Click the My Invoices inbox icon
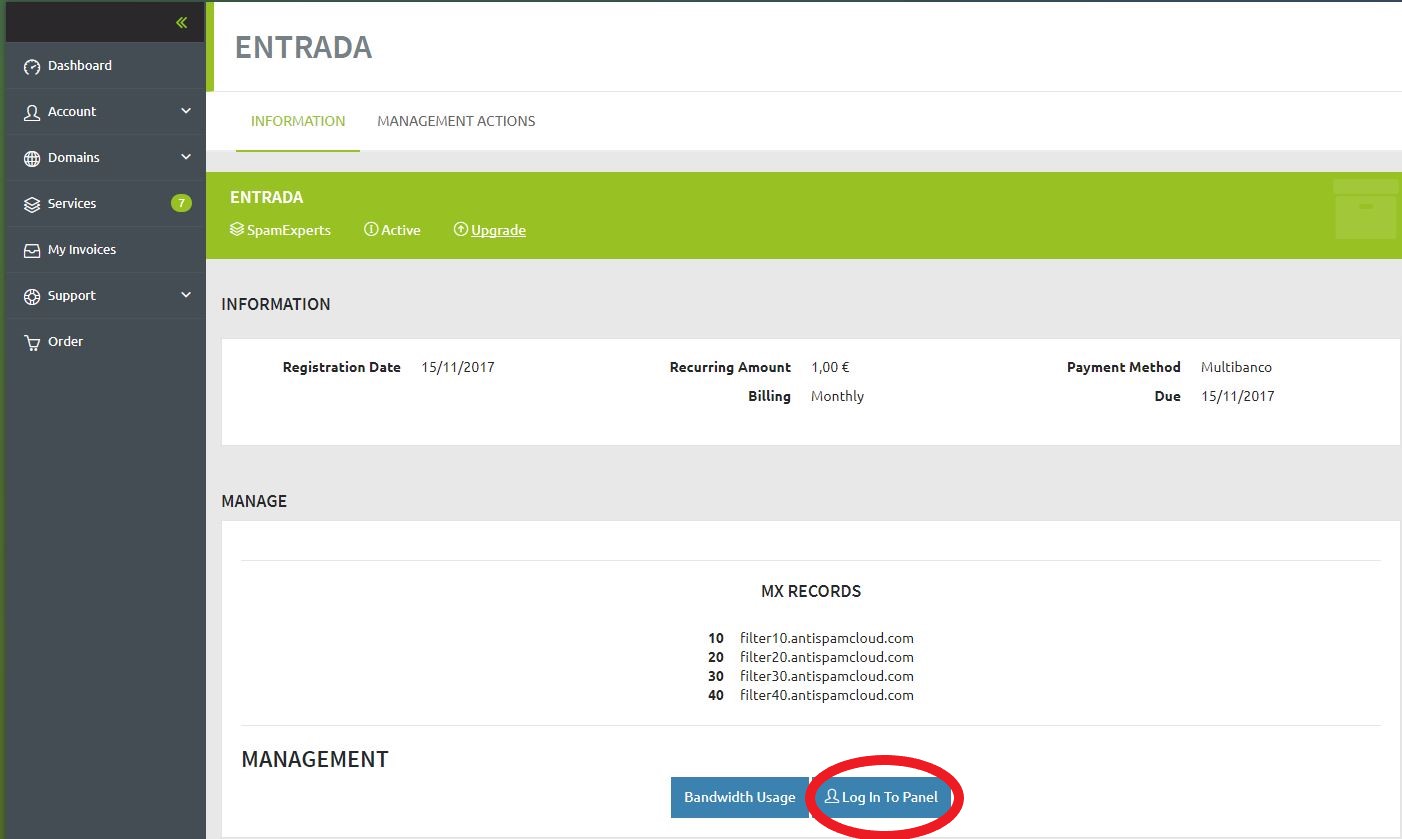The height and width of the screenshot is (839, 1402). click(x=32, y=250)
